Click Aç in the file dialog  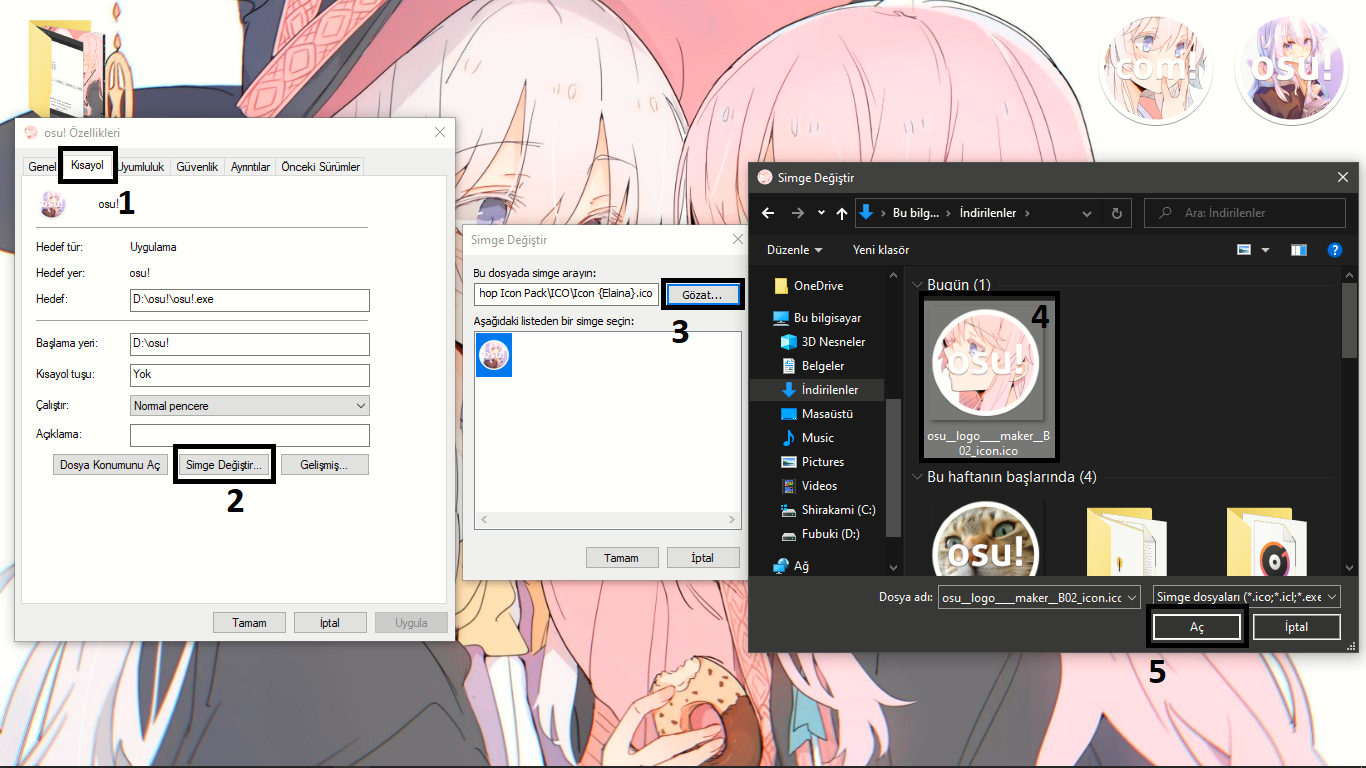pyautogui.click(x=1197, y=627)
